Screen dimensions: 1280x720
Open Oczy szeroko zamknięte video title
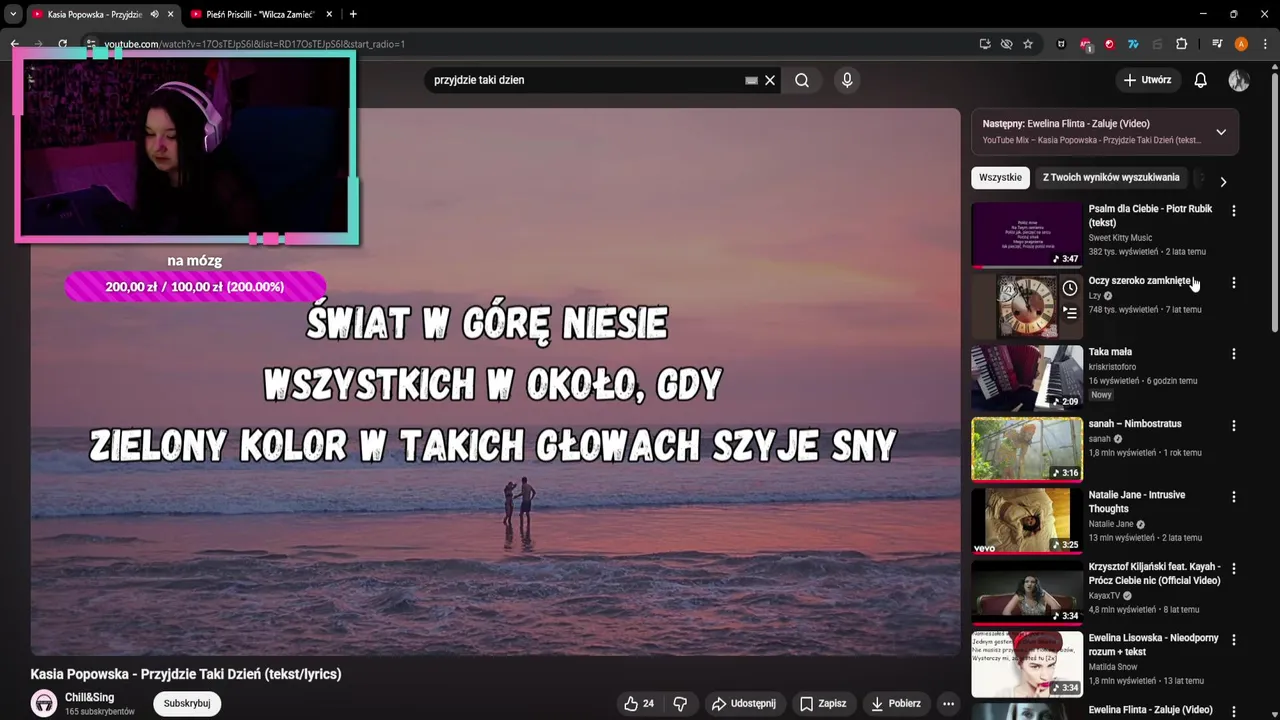[x=1140, y=281]
